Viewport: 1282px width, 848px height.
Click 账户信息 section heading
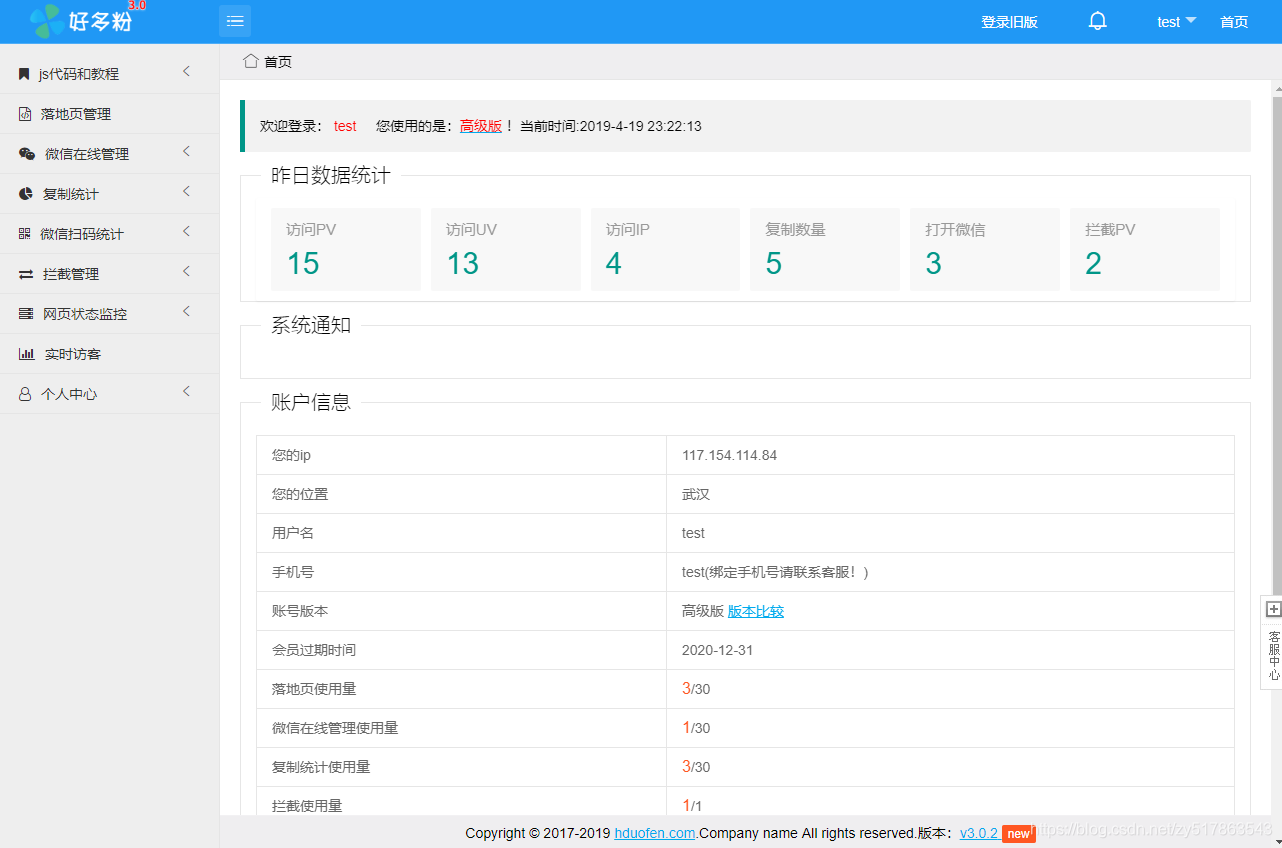(x=311, y=403)
